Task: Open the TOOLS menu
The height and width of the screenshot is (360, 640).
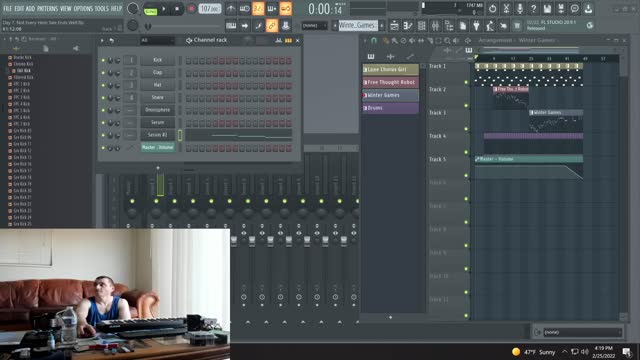Action: coord(102,8)
